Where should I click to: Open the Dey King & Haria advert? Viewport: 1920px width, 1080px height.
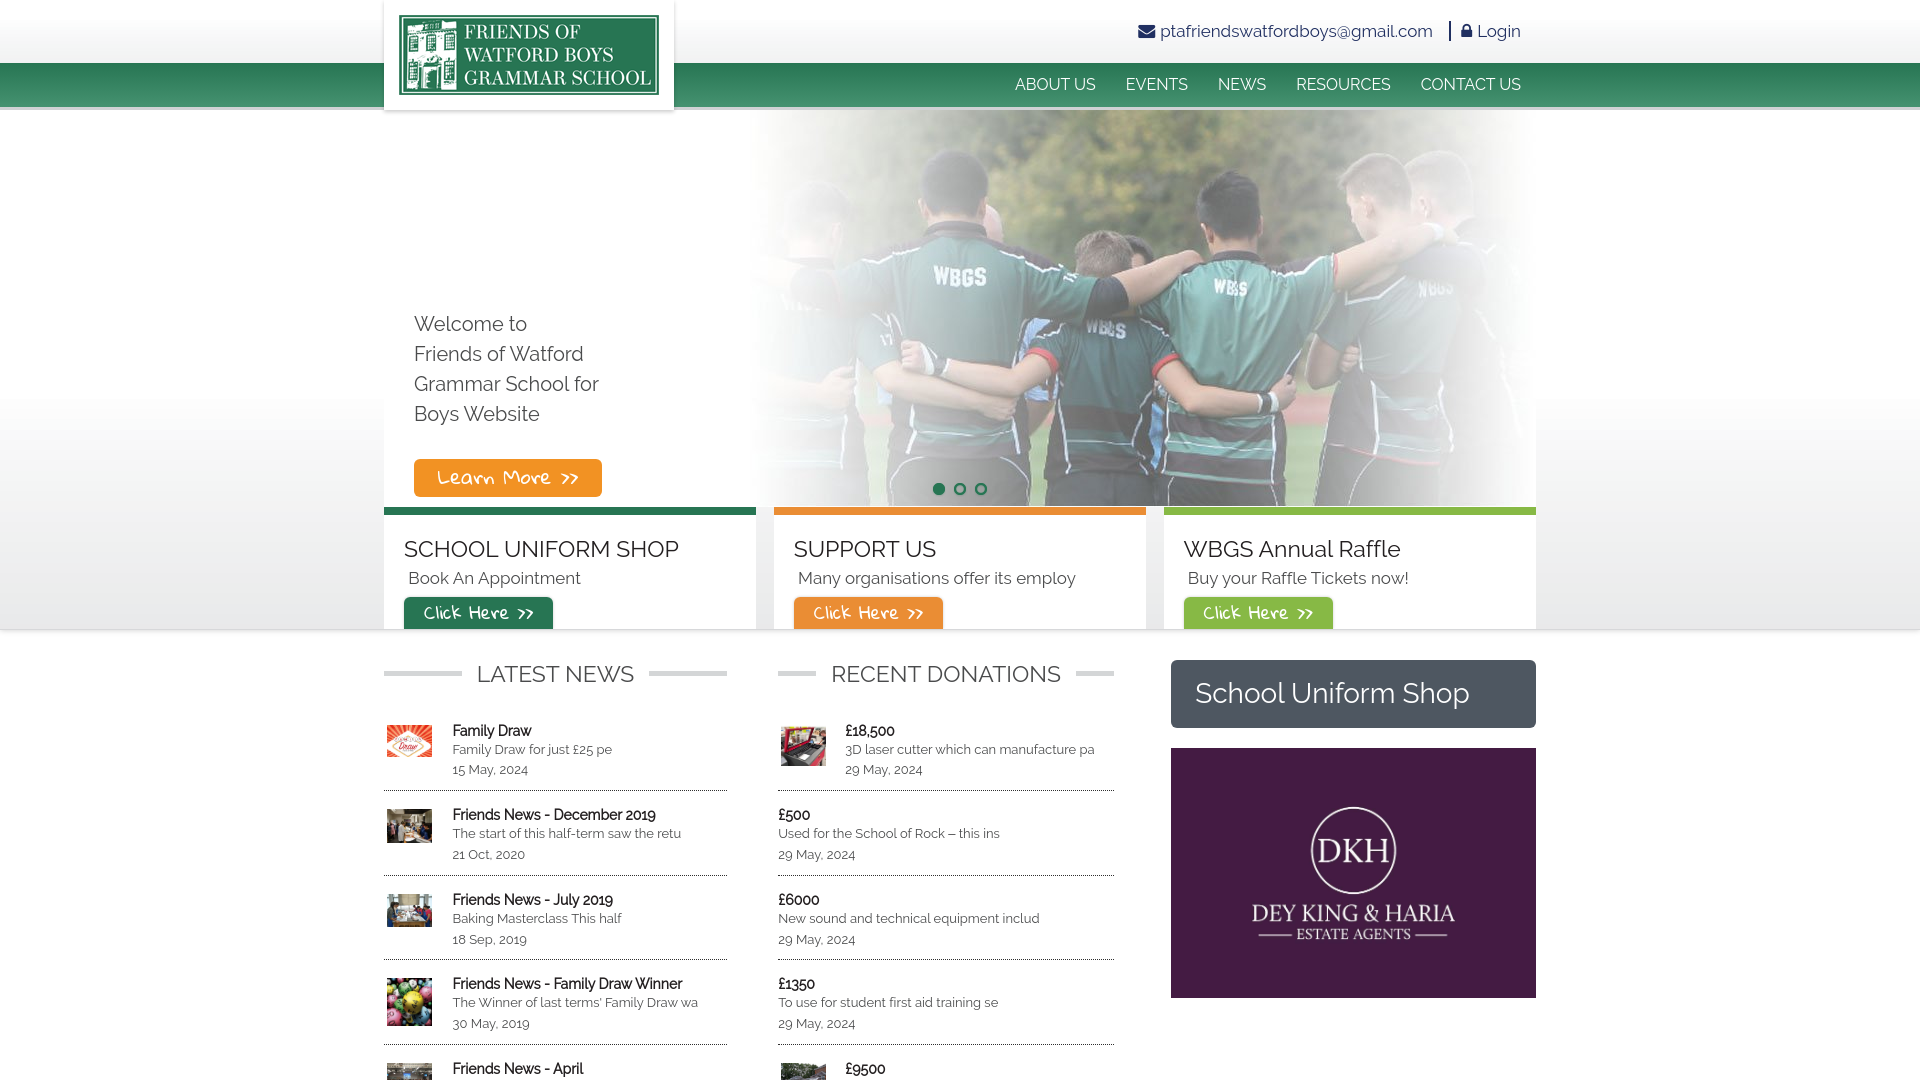[x=1353, y=873]
